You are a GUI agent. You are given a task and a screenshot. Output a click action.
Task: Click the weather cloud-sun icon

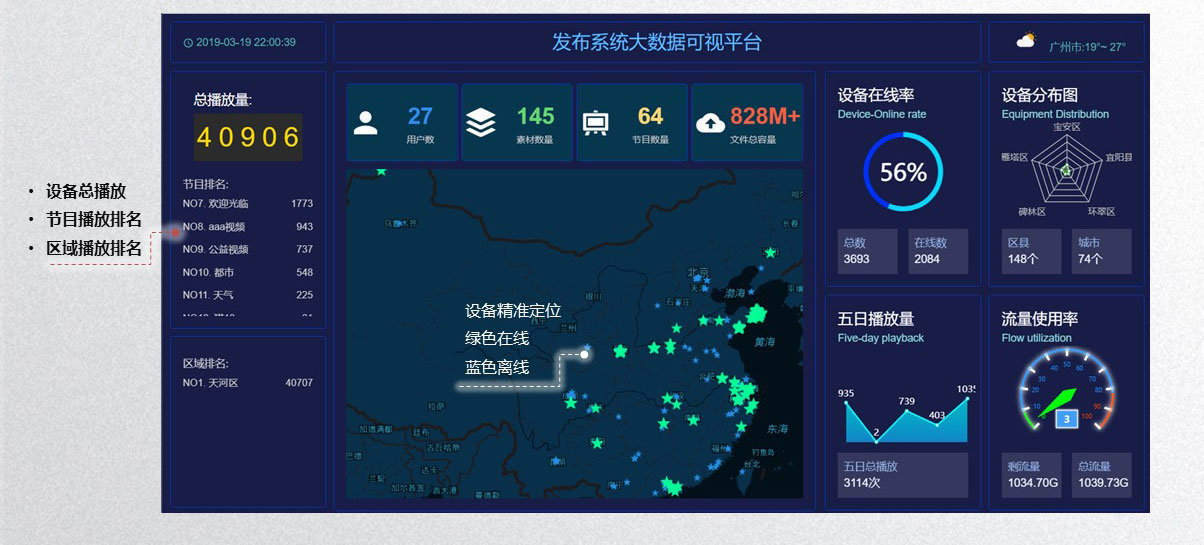click(x=1026, y=41)
